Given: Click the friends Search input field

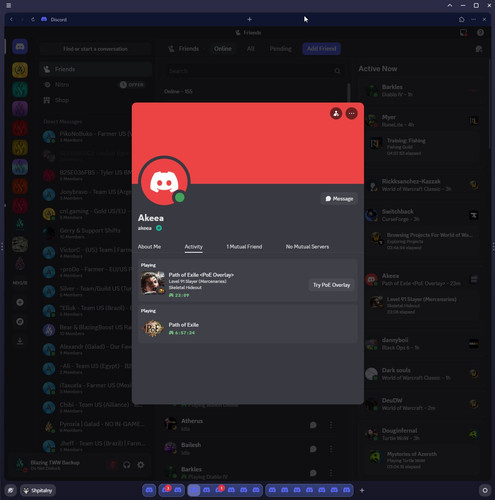Looking at the screenshot, I should point(253,71).
